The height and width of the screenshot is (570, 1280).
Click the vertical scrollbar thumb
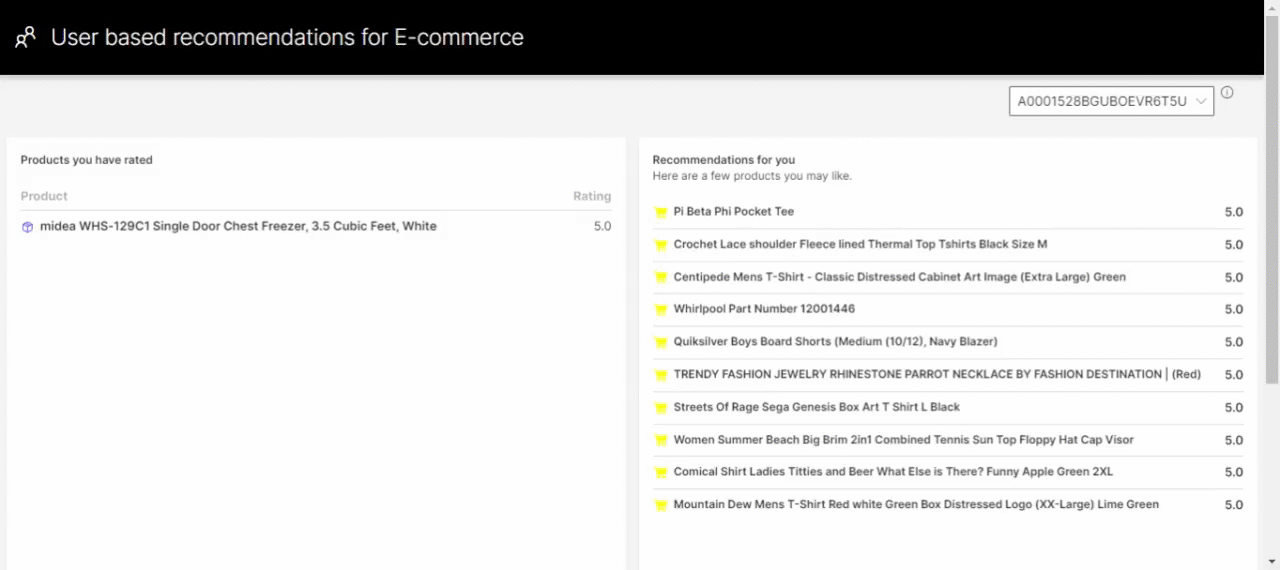click(x=1272, y=230)
